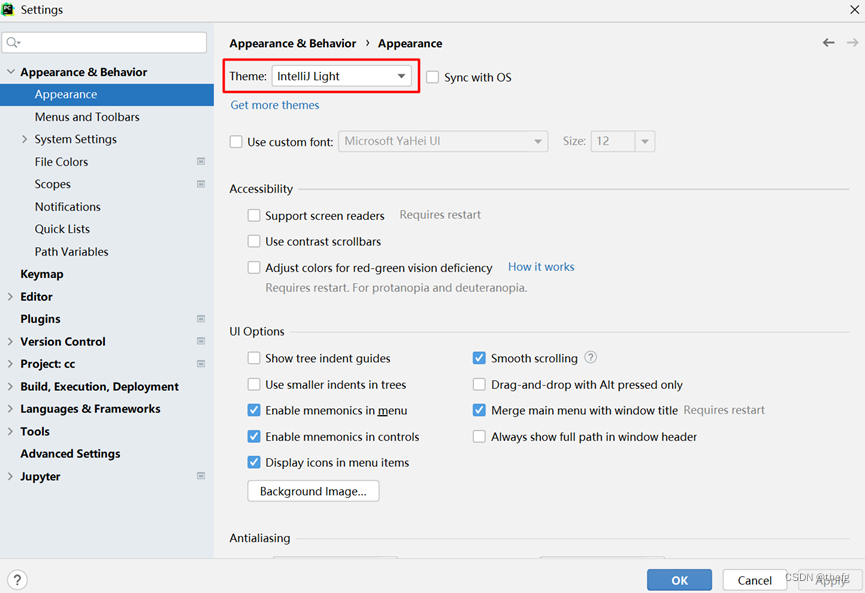Click the How it works link
This screenshot has height=593, width=865.
(x=541, y=267)
